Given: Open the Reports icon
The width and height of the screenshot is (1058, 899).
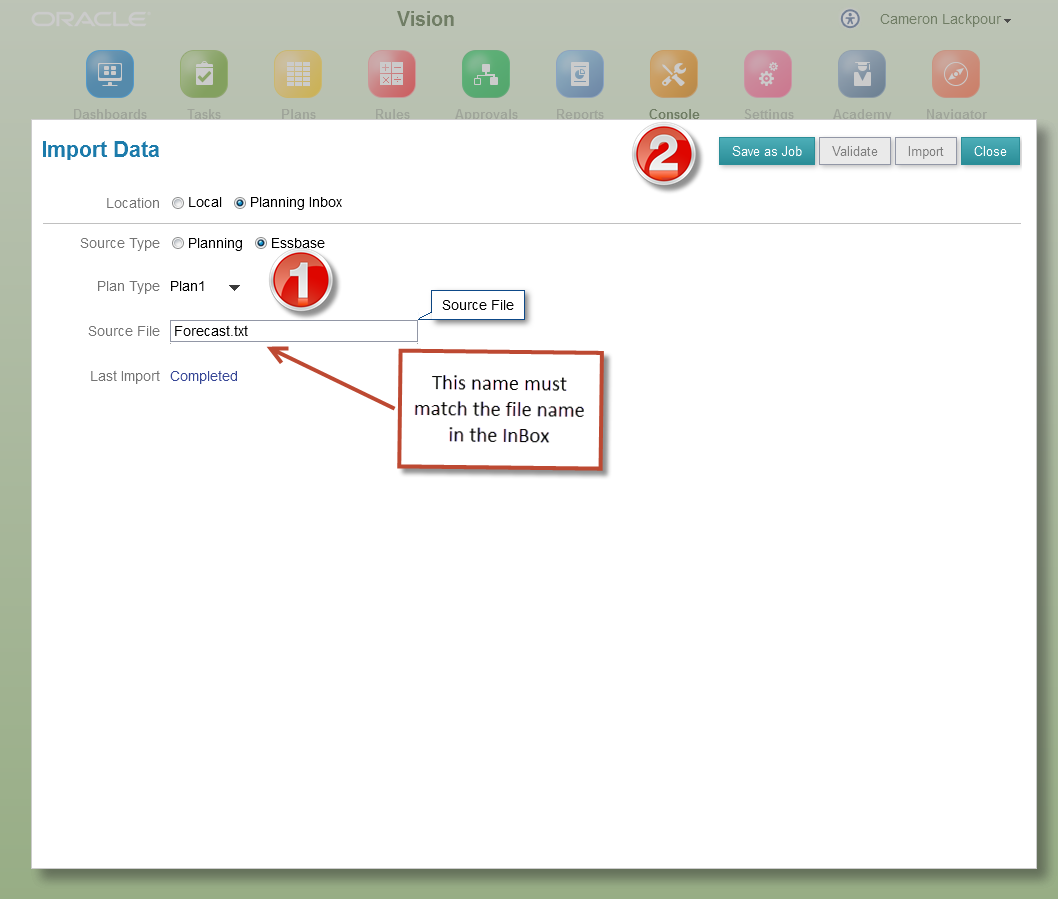Looking at the screenshot, I should [x=580, y=74].
